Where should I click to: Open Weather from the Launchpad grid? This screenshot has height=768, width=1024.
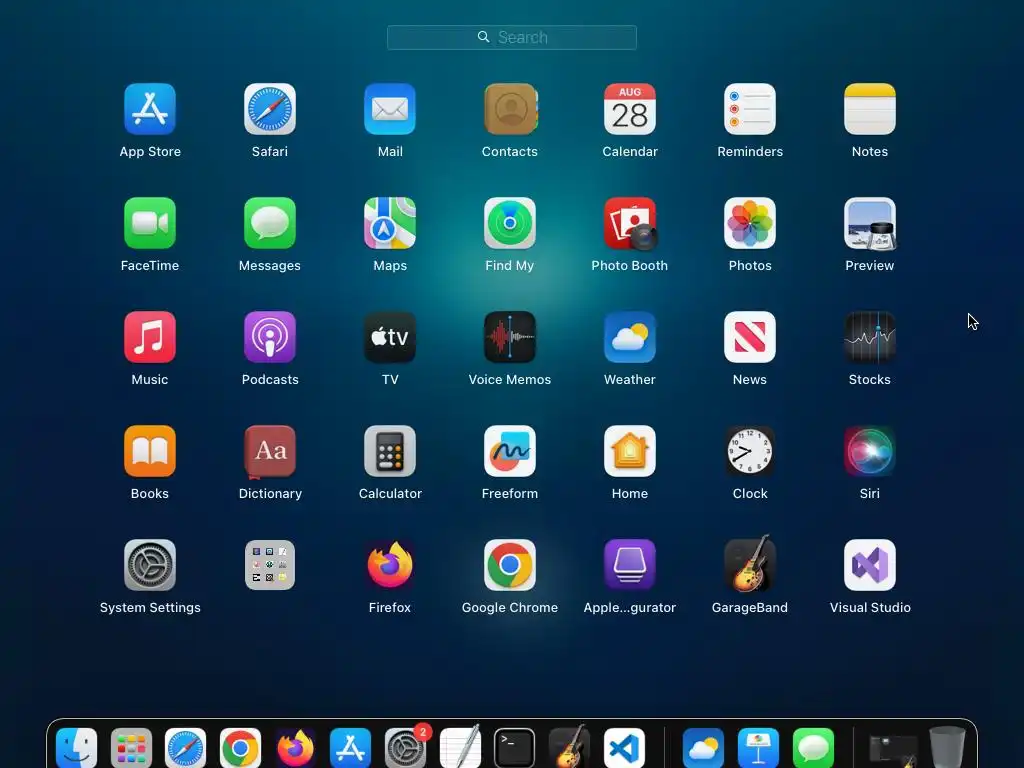[630, 337]
